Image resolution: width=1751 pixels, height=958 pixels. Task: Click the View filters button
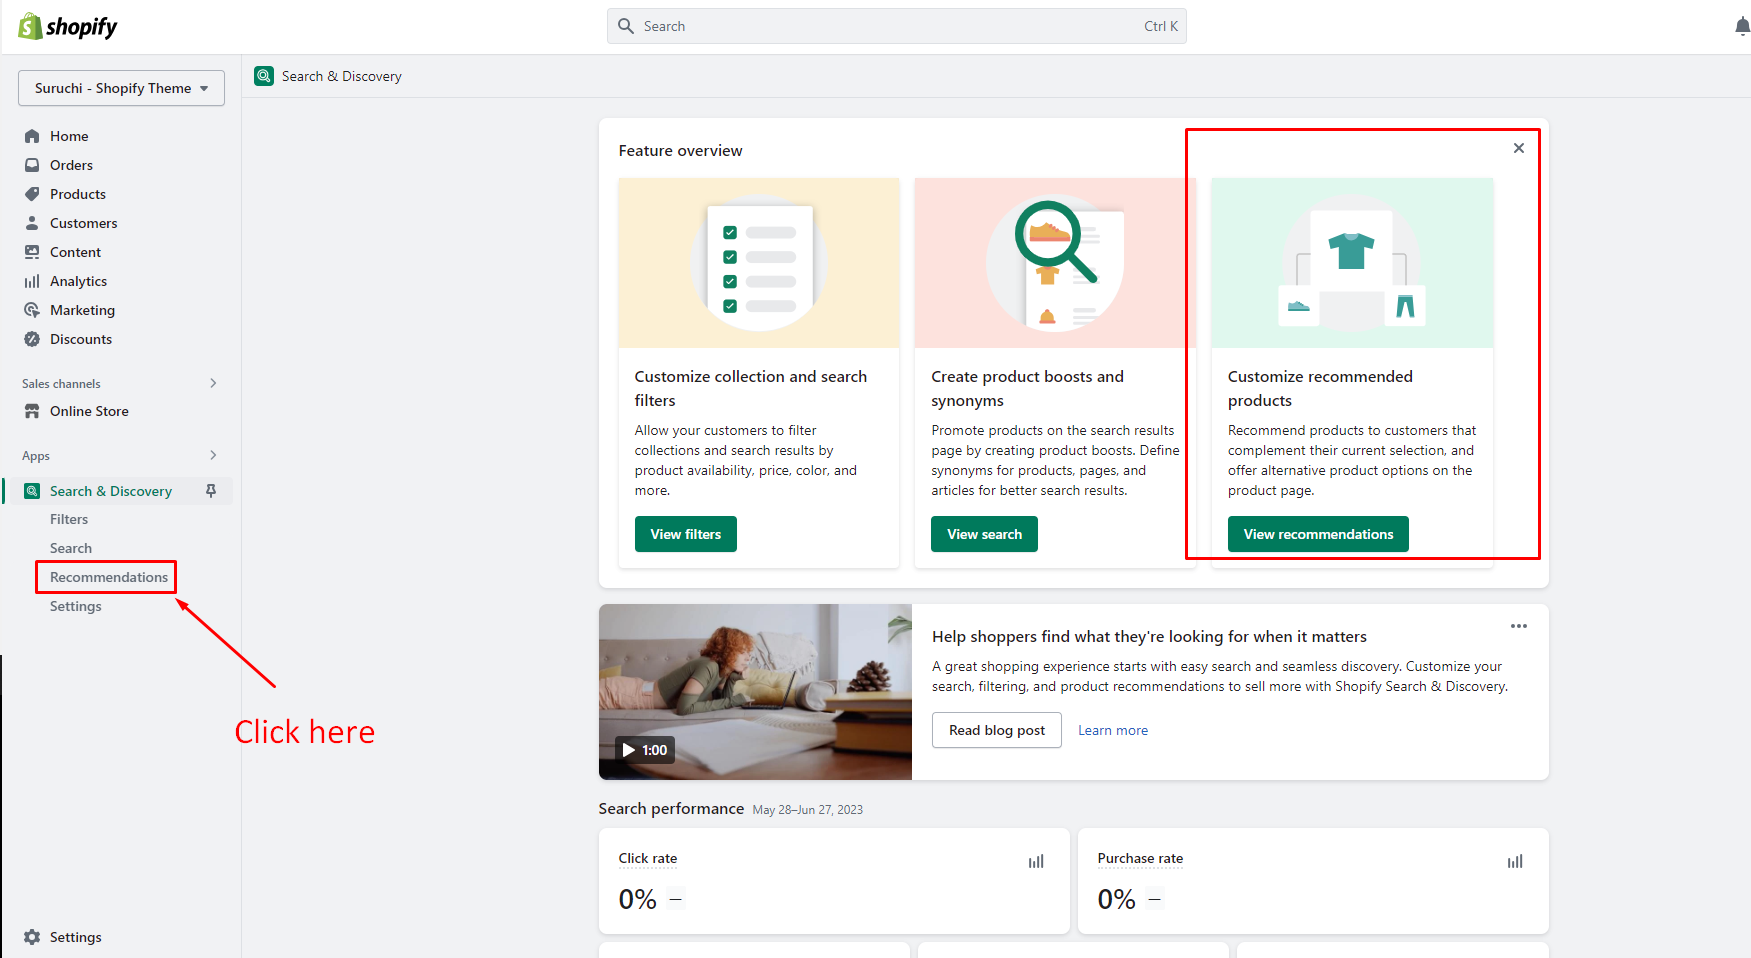pos(685,534)
